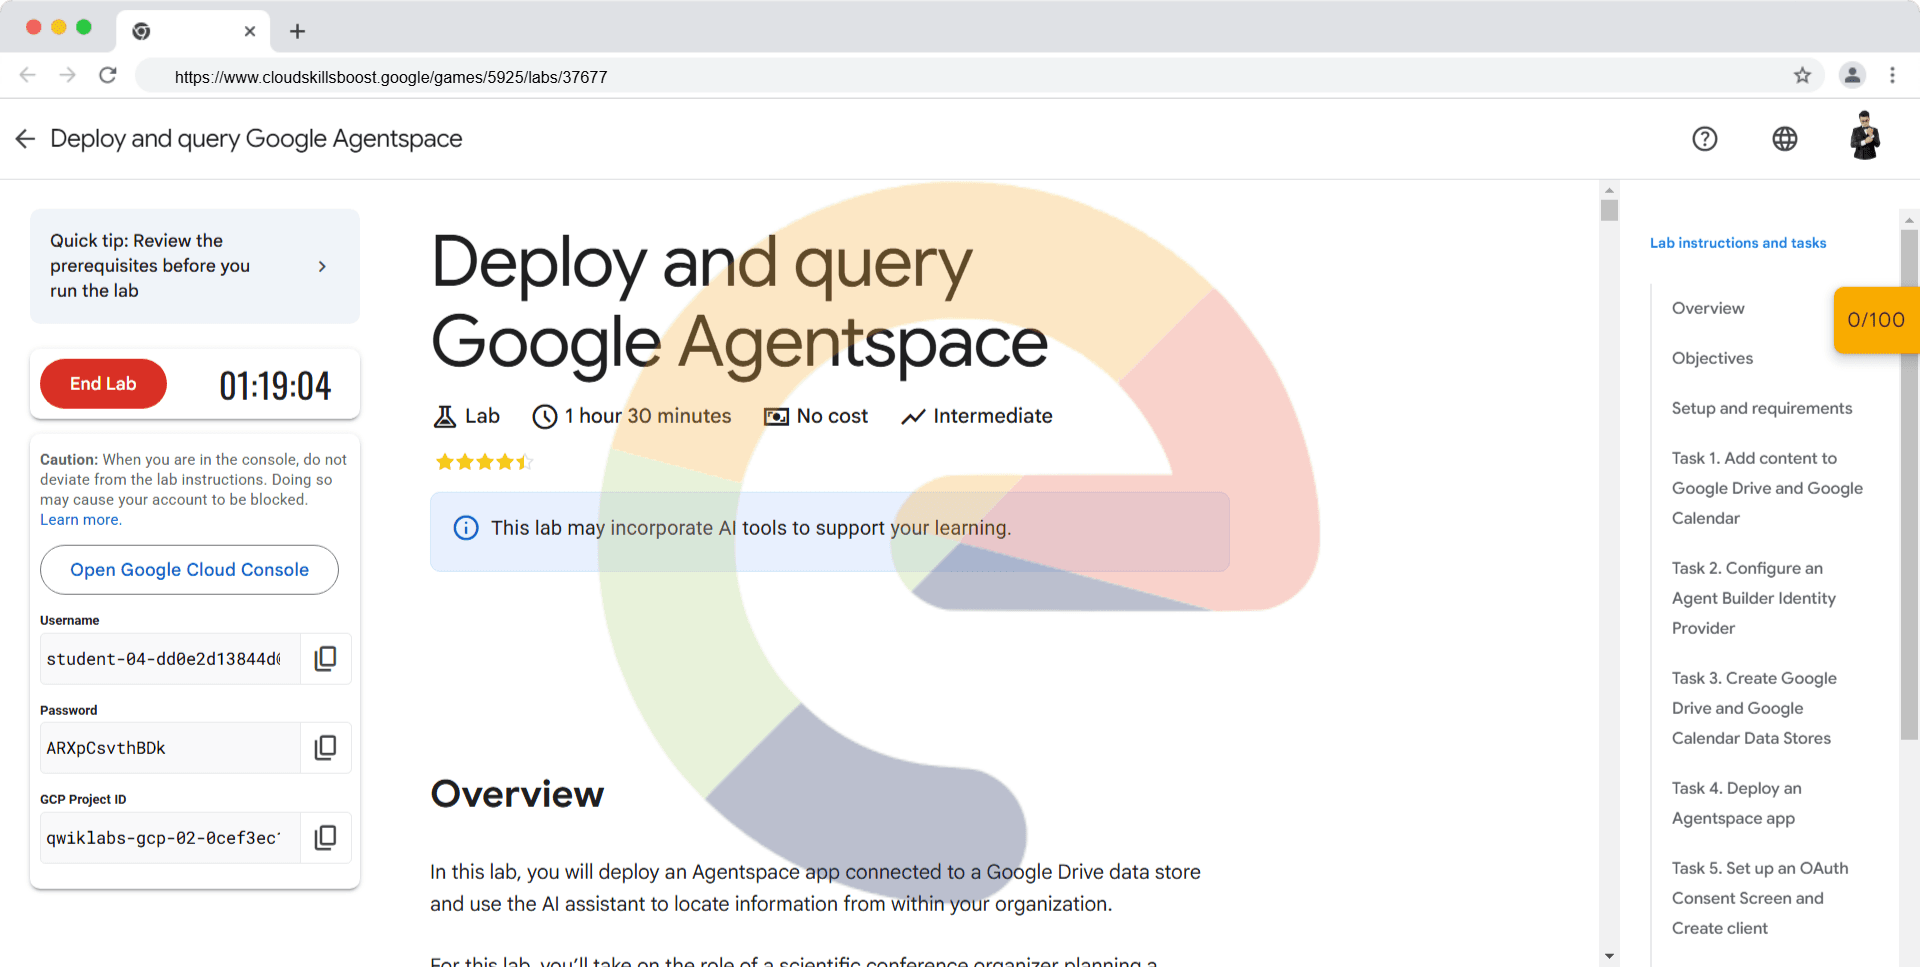Open the 0/100 score panel

pyautogui.click(x=1875, y=320)
